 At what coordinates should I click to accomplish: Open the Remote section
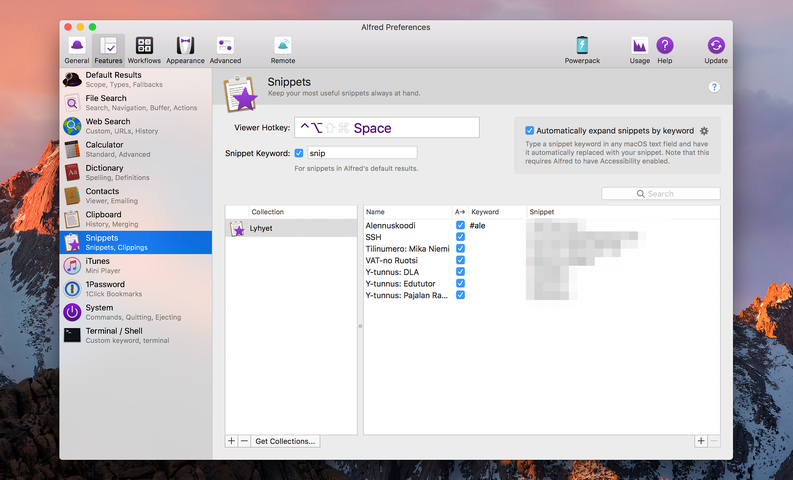tap(283, 50)
